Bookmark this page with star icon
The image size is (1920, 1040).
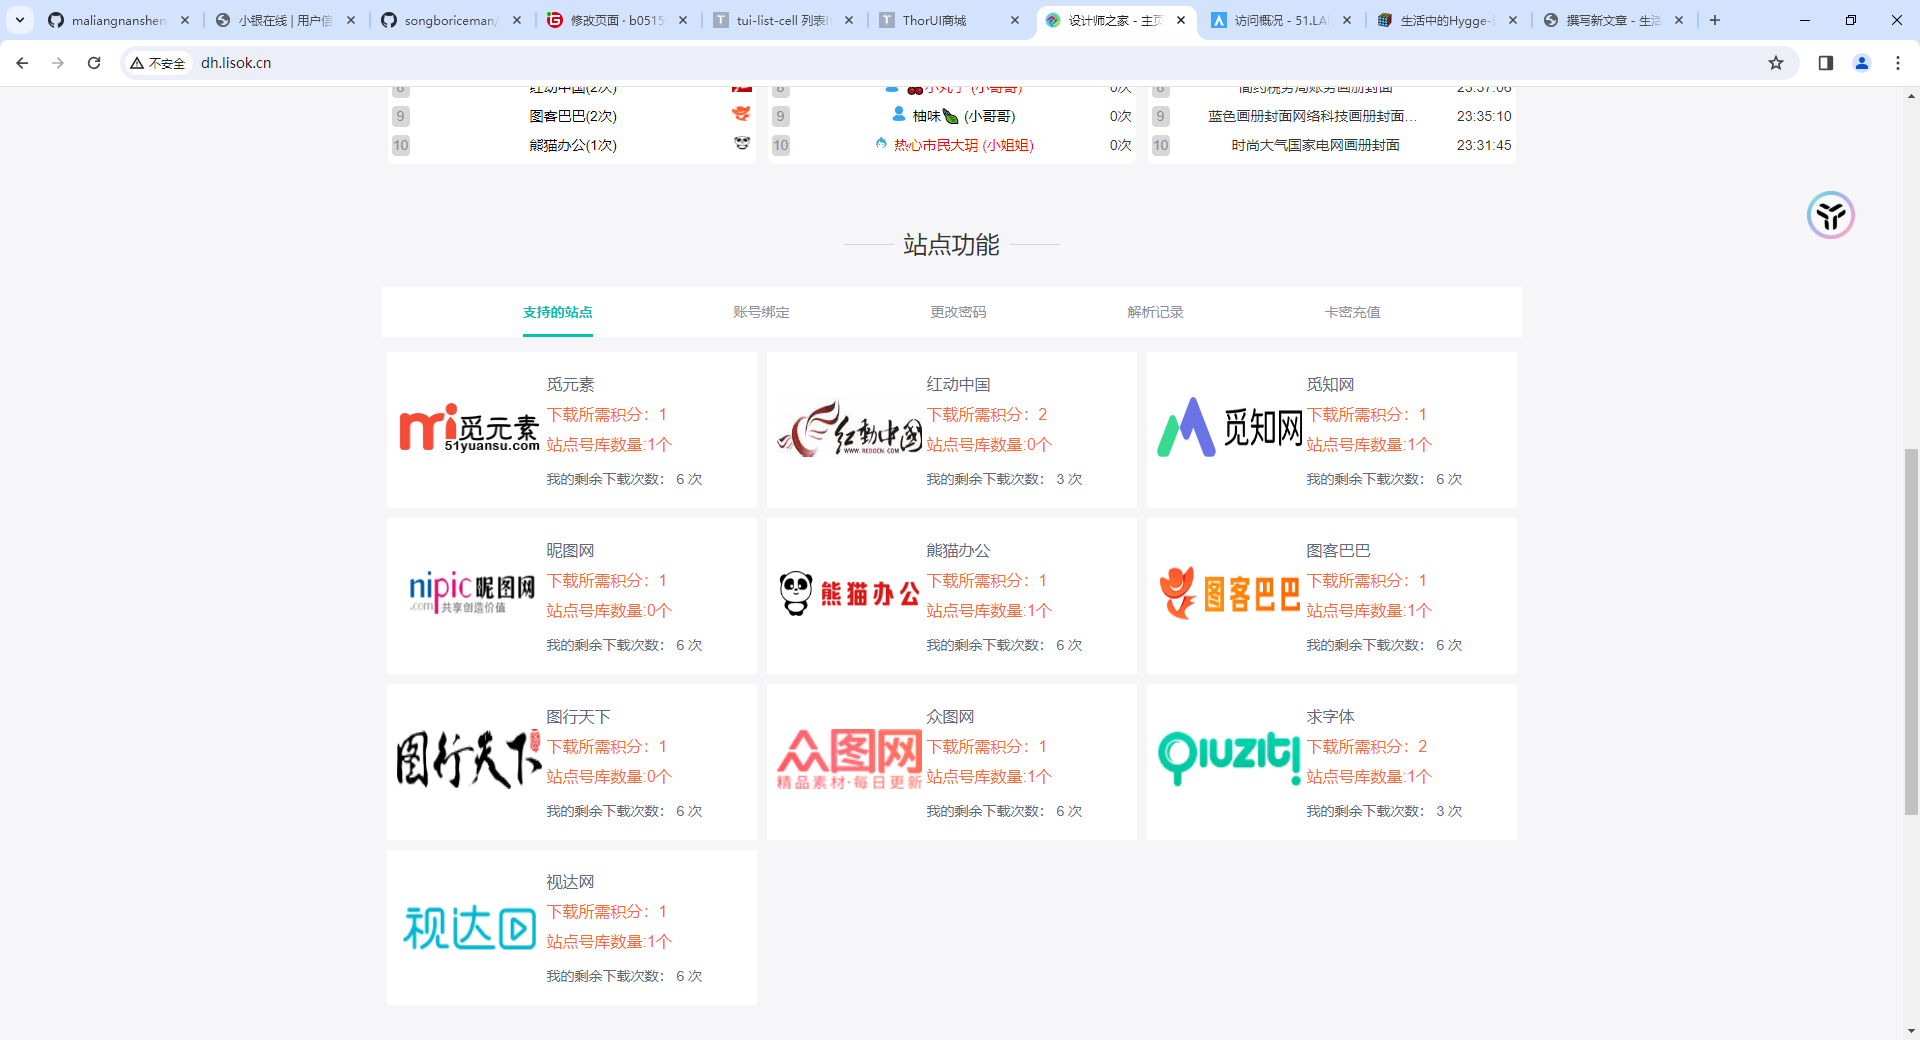pos(1776,63)
